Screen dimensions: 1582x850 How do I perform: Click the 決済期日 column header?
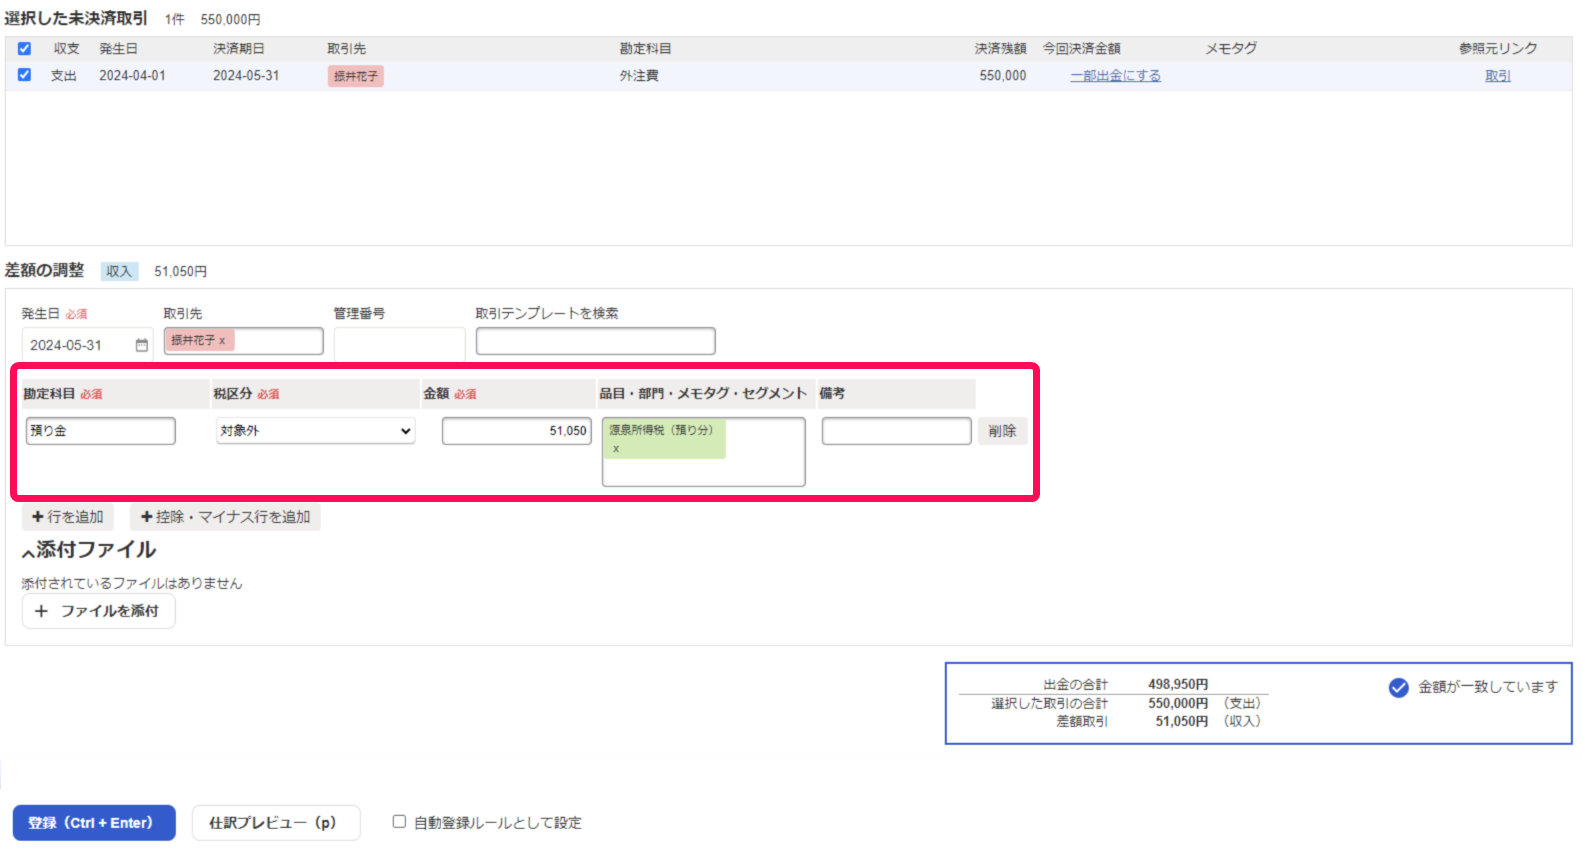pyautogui.click(x=238, y=49)
